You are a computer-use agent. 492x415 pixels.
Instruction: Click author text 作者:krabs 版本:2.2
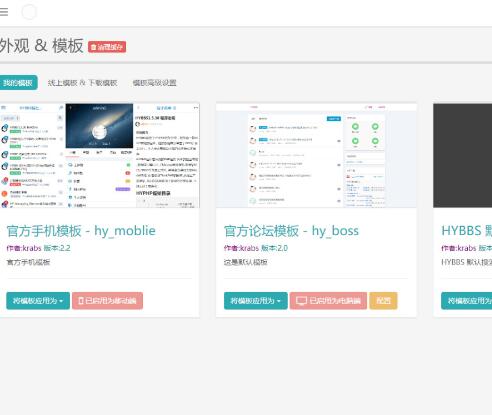coord(38,248)
